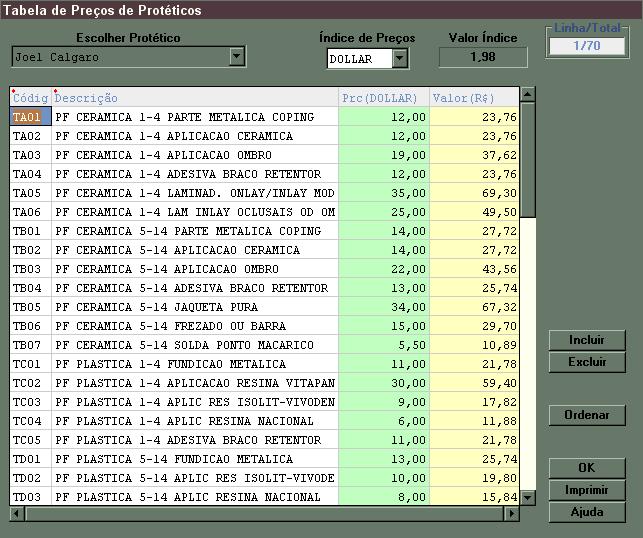The width and height of the screenshot is (643, 538).
Task: Select the TD01 code cell
Action: pos(31,459)
